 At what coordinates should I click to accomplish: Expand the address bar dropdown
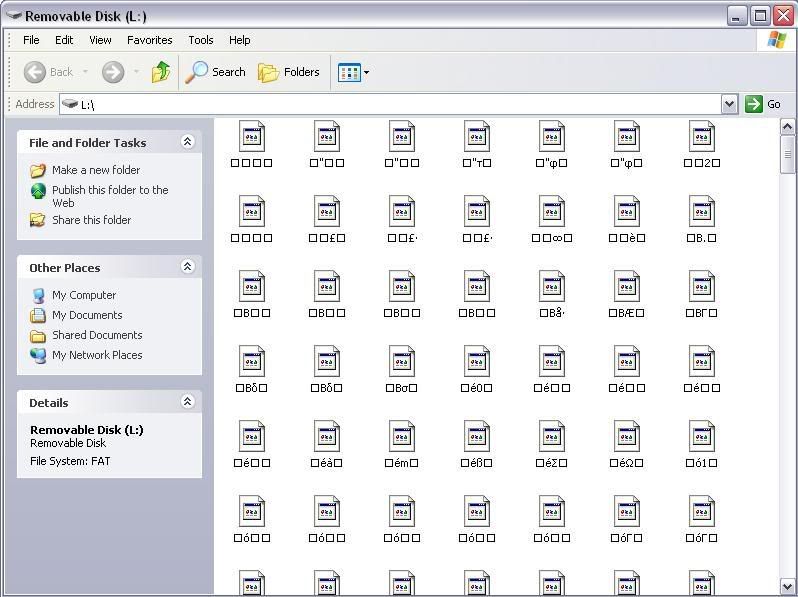point(729,104)
